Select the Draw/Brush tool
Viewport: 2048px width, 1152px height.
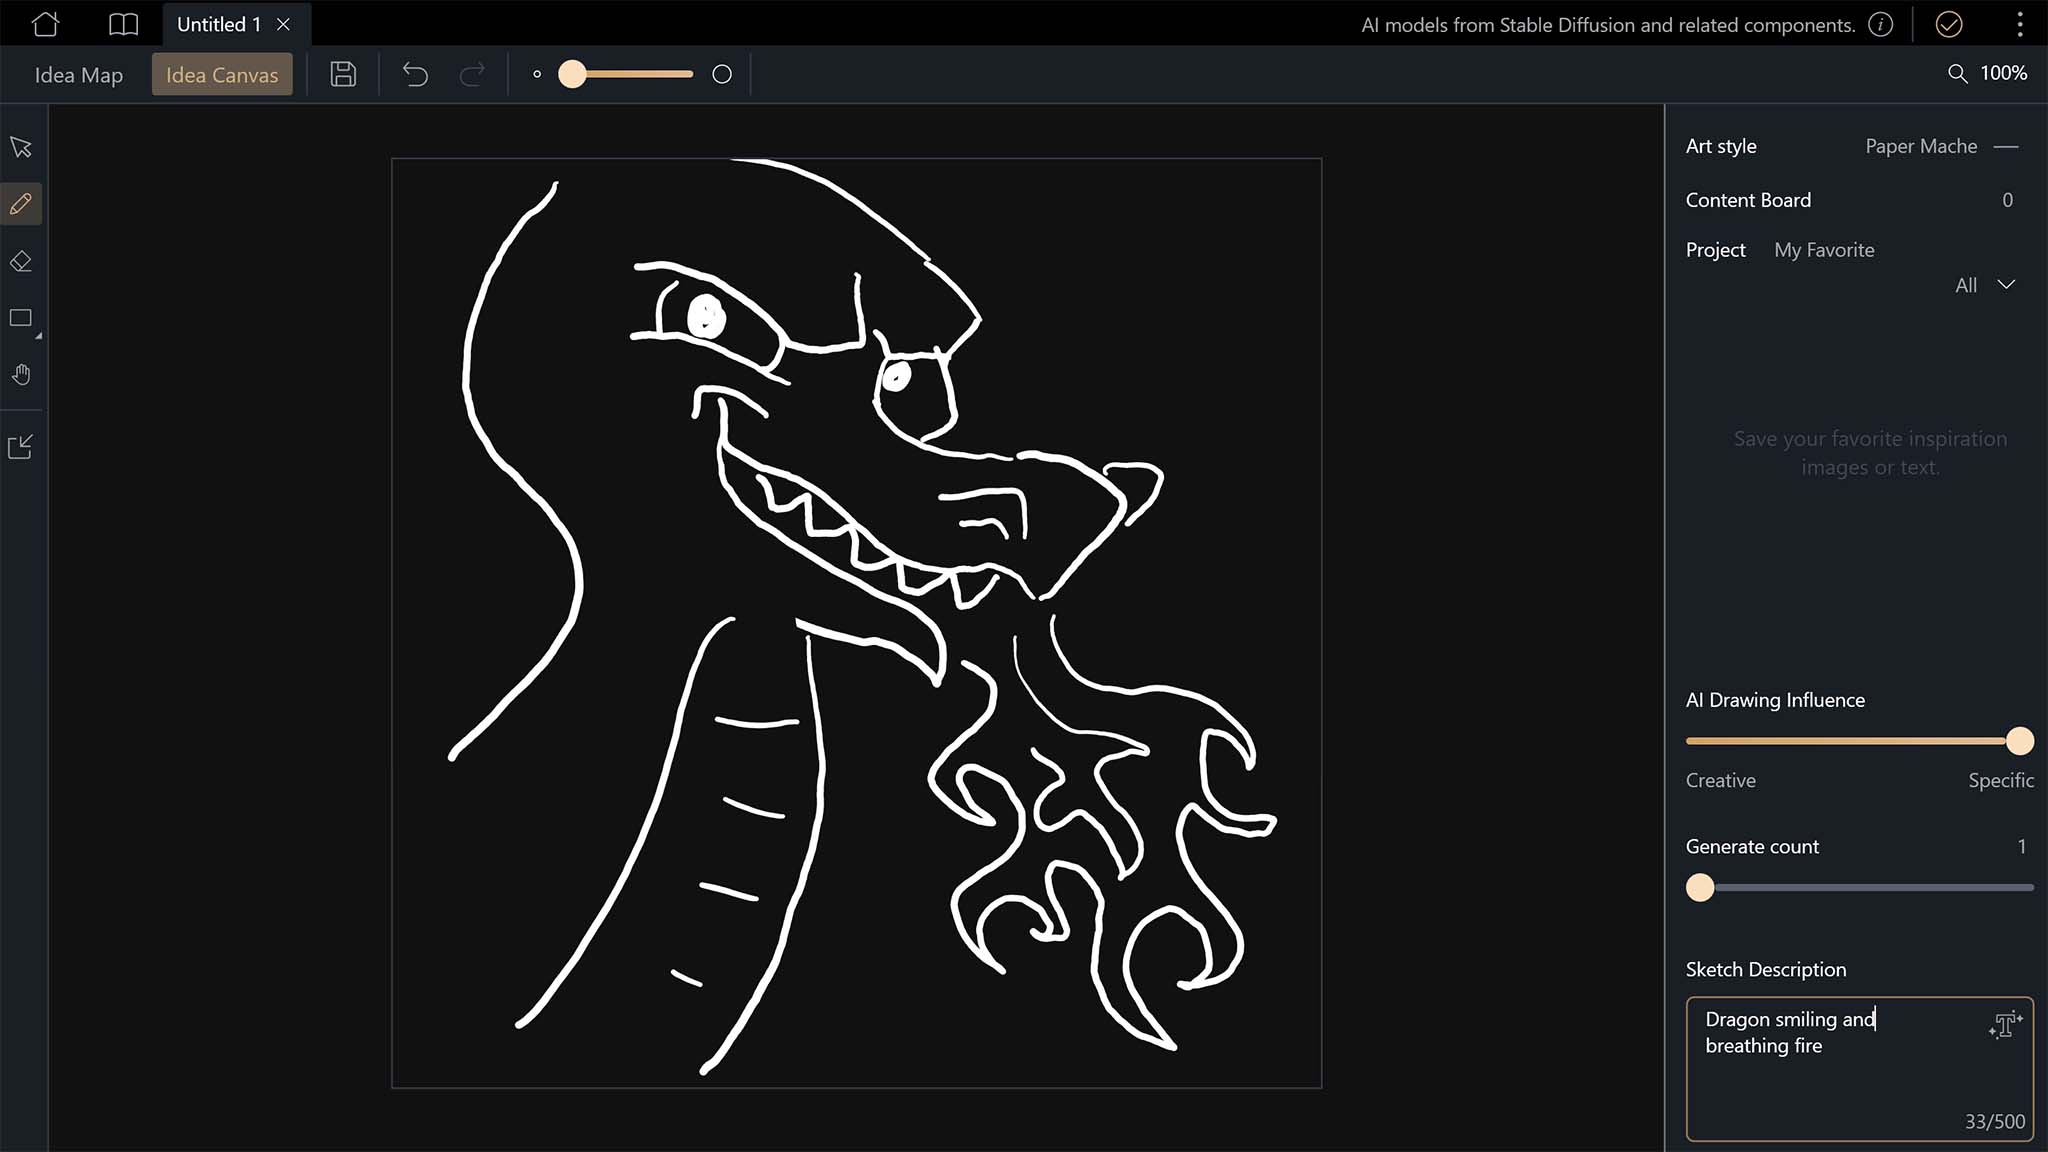[21, 204]
